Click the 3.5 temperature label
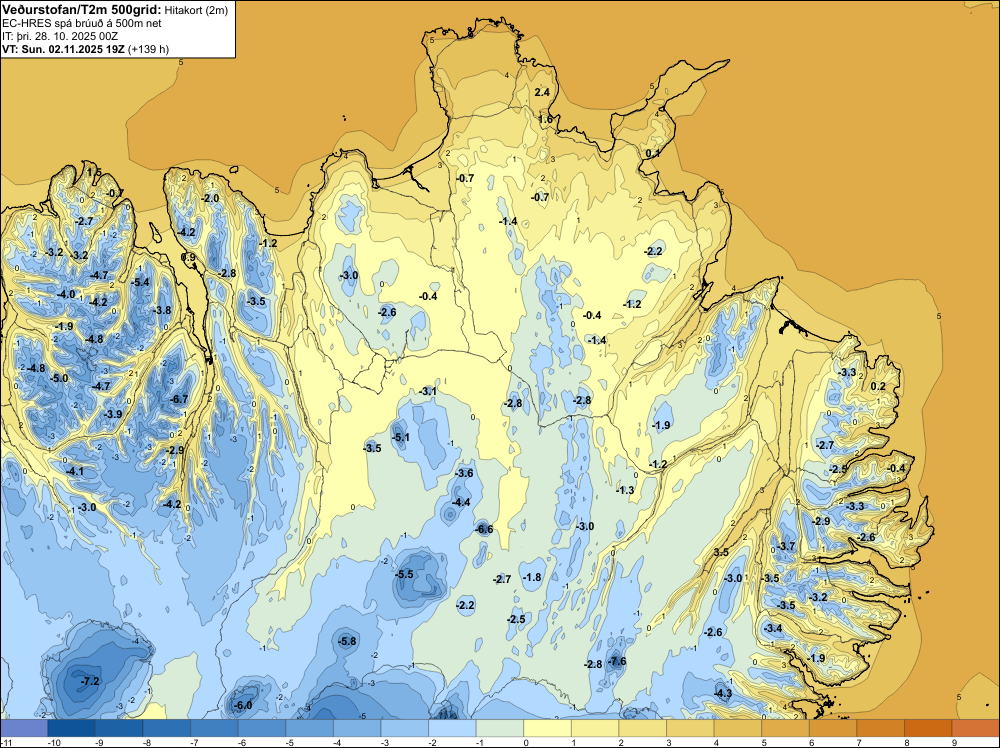 click(x=721, y=552)
